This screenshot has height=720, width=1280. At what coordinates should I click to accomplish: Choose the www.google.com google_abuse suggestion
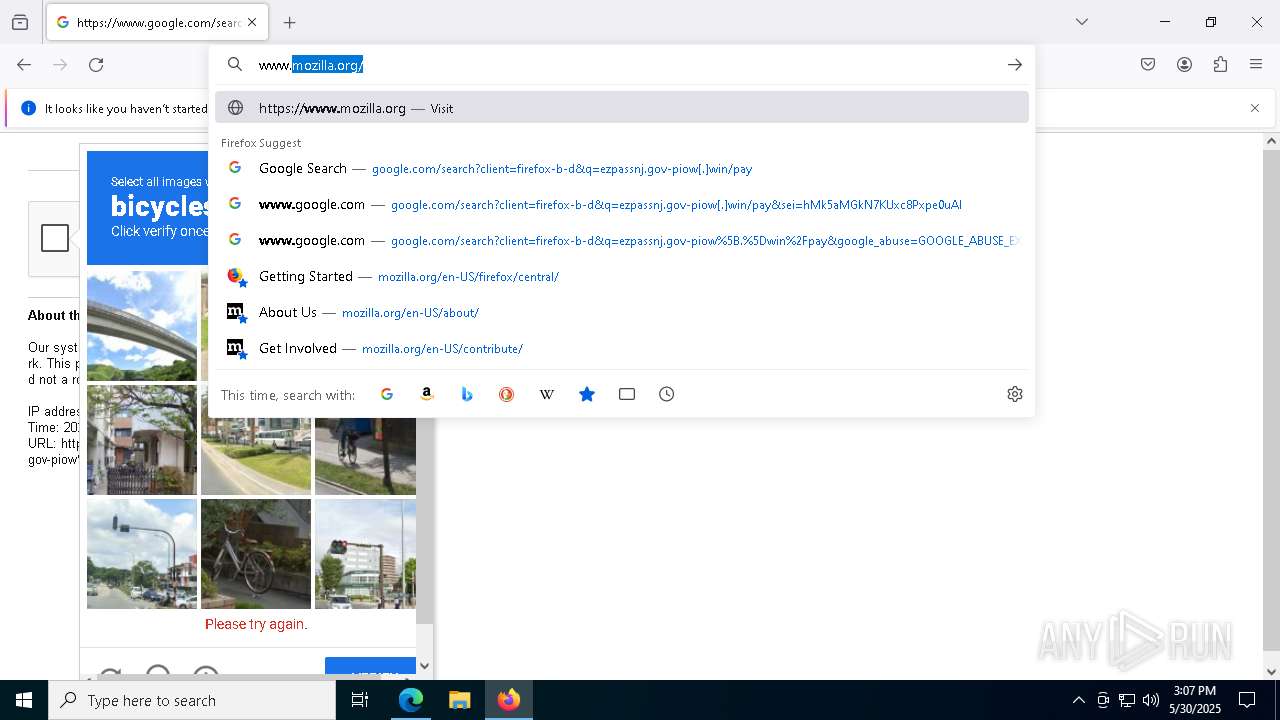621,240
